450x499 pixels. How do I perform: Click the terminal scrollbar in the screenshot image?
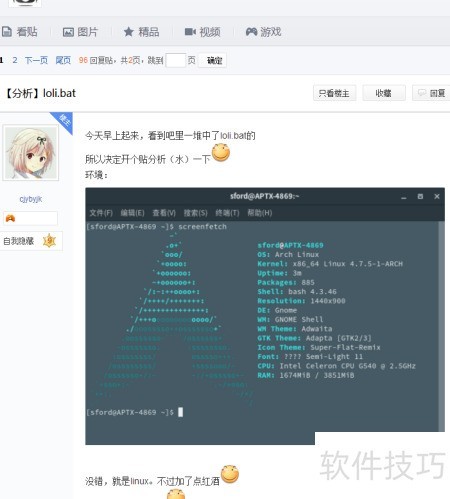(441, 326)
